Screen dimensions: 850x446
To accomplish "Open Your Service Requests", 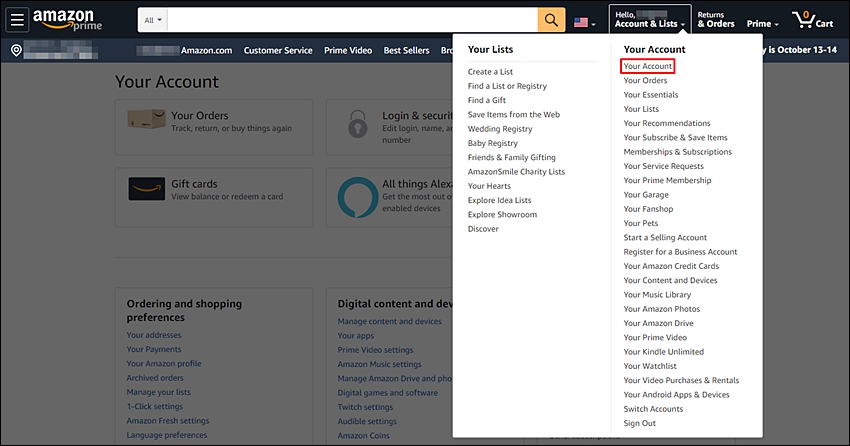I will pyautogui.click(x=664, y=166).
